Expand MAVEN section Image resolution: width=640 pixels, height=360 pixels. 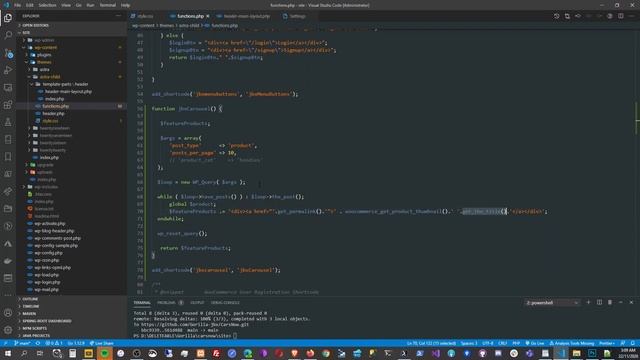[29, 313]
